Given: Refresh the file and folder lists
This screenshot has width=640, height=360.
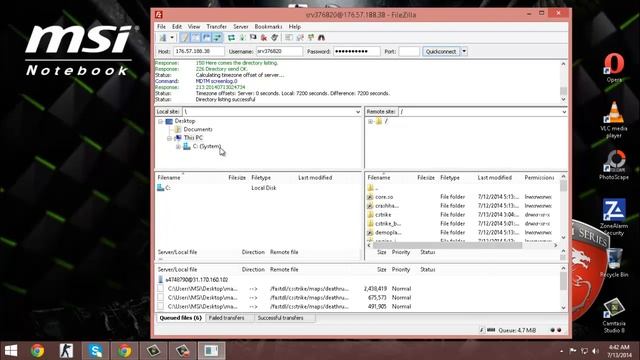Looking at the screenshot, I should (x=231, y=38).
